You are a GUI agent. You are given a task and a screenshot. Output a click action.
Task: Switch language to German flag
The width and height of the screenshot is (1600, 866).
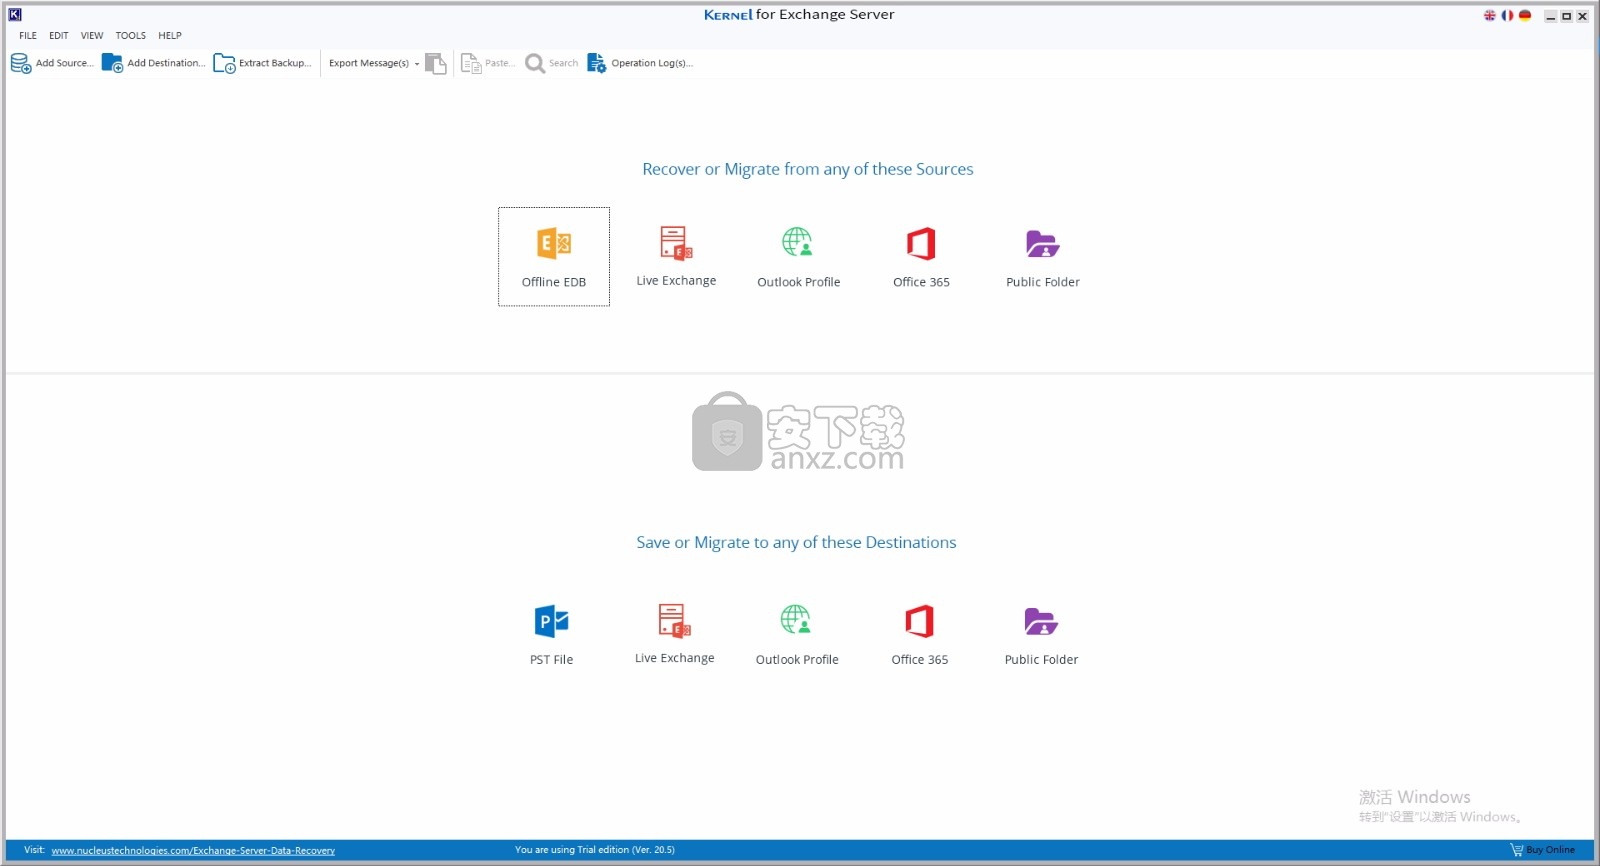(1525, 15)
